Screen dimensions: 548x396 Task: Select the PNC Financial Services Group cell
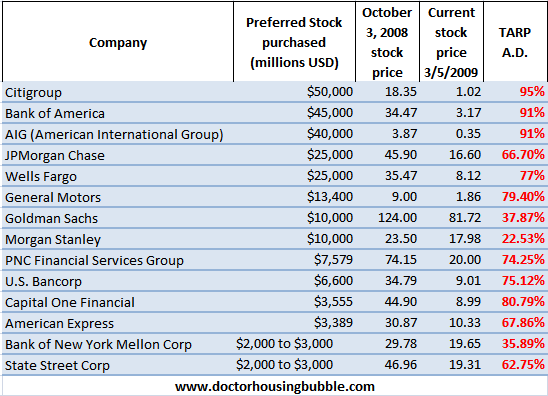tap(94, 260)
